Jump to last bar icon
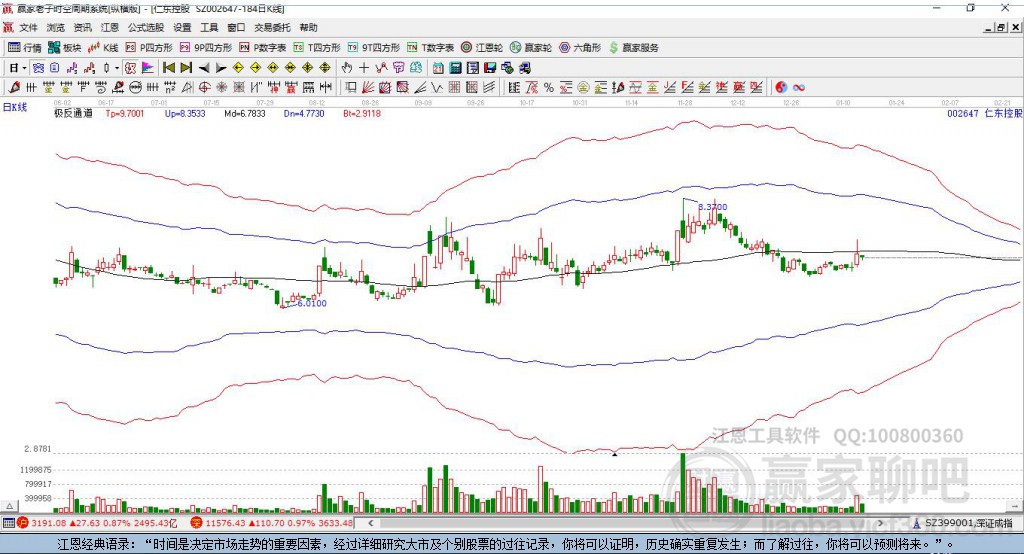Image resolution: width=1024 pixels, height=554 pixels. coord(186,68)
